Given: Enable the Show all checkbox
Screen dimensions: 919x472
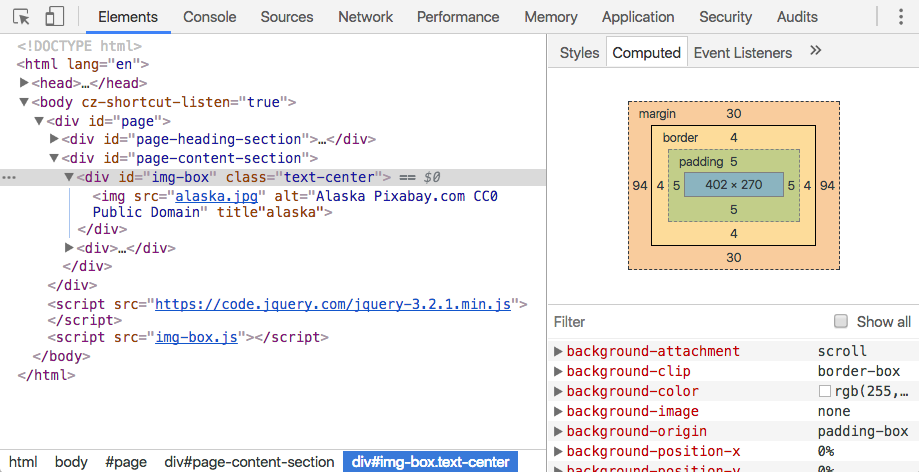Looking at the screenshot, I should click(x=841, y=321).
